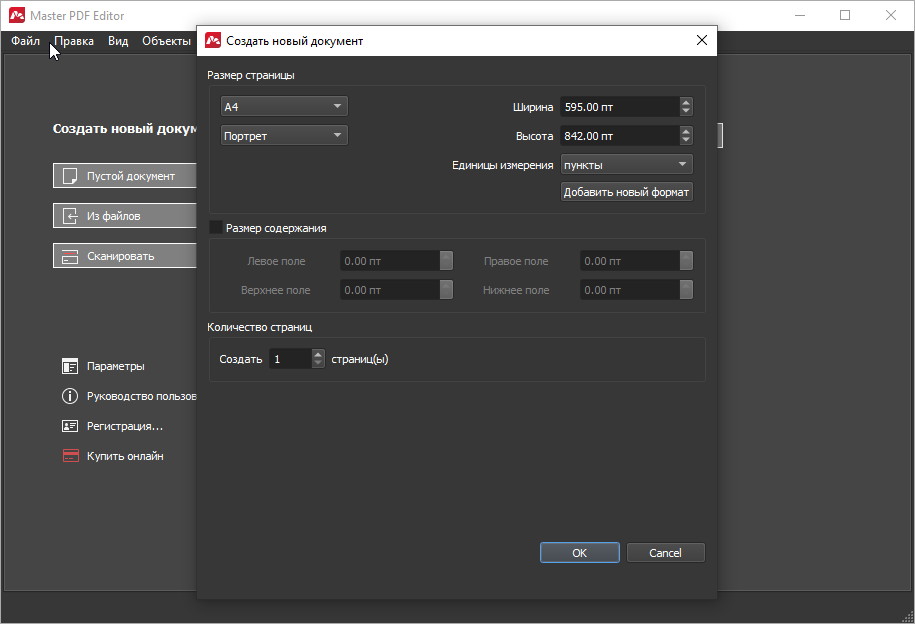Image resolution: width=915 pixels, height=624 pixels.
Task: Click the scanner icon next to Сканировать
Action: (x=70, y=256)
